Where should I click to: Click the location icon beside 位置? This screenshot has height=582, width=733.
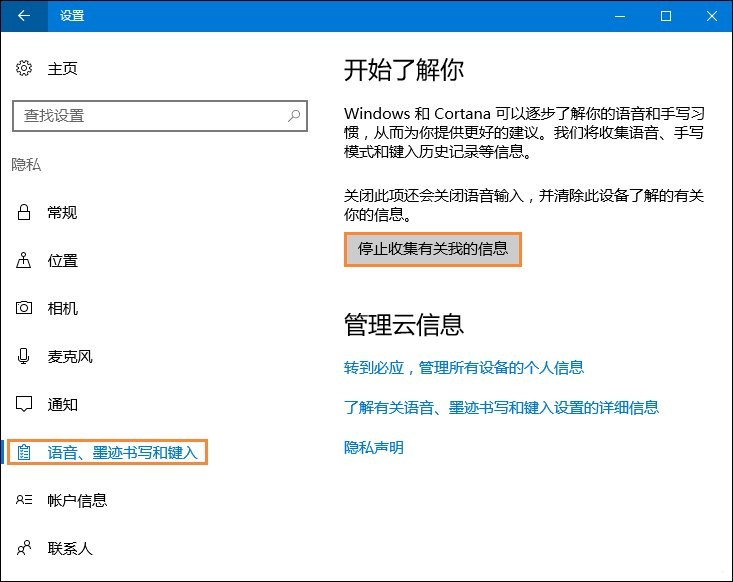click(x=24, y=260)
